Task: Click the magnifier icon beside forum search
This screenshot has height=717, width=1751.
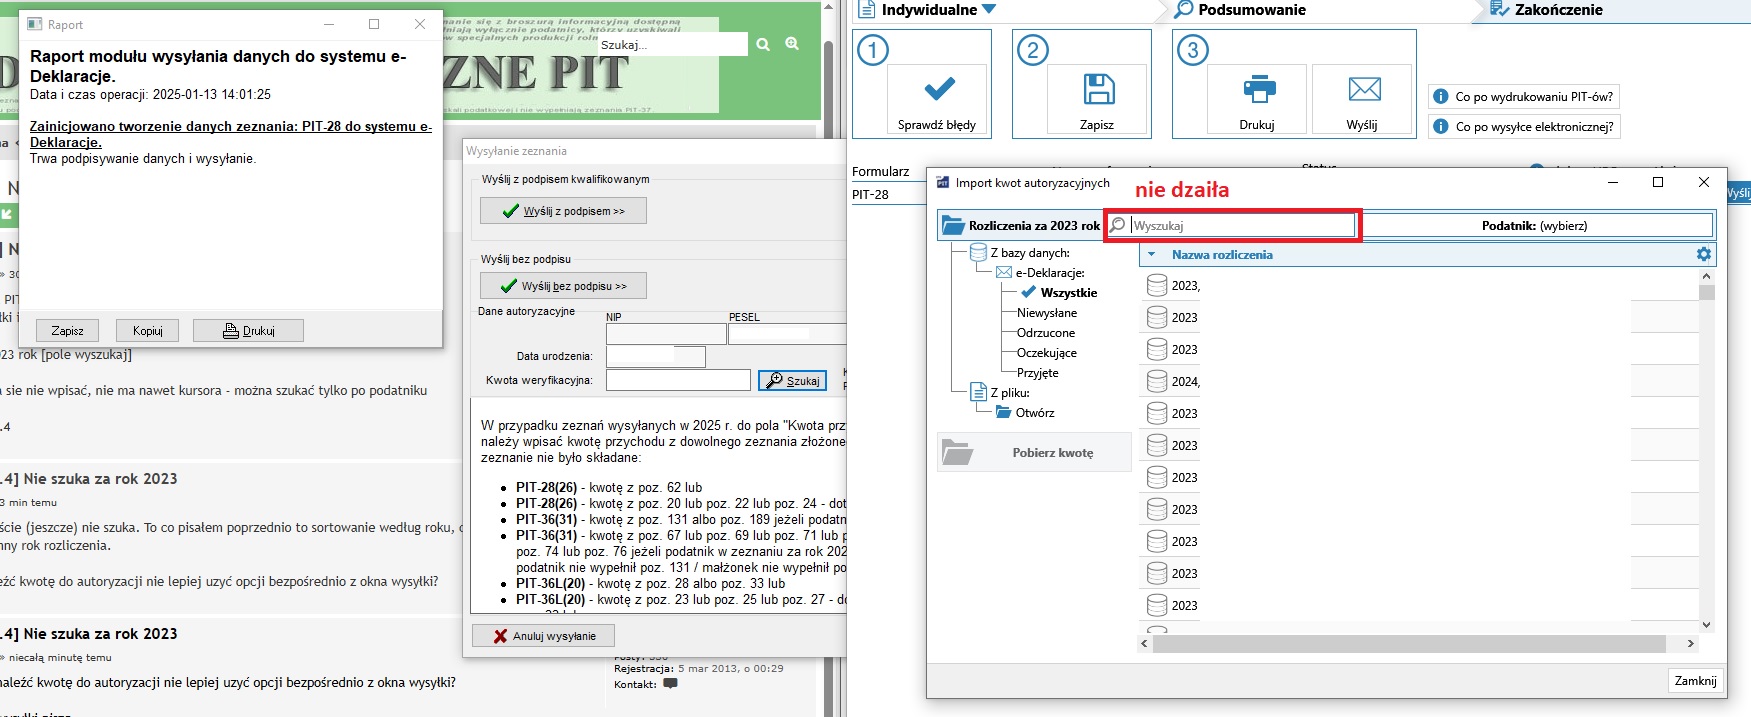Action: (x=763, y=45)
